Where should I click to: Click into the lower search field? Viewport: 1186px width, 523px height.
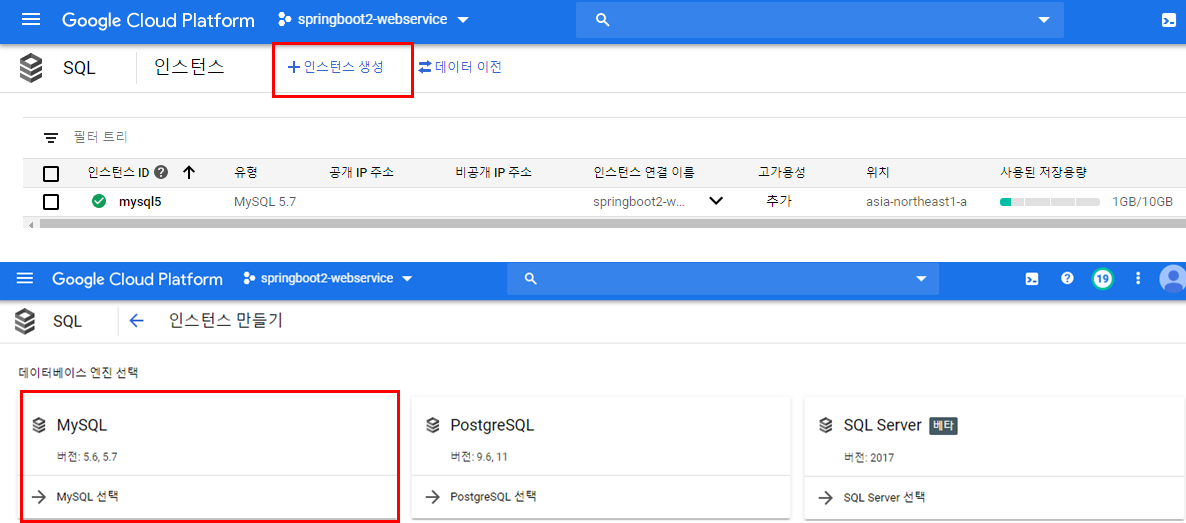(722, 279)
